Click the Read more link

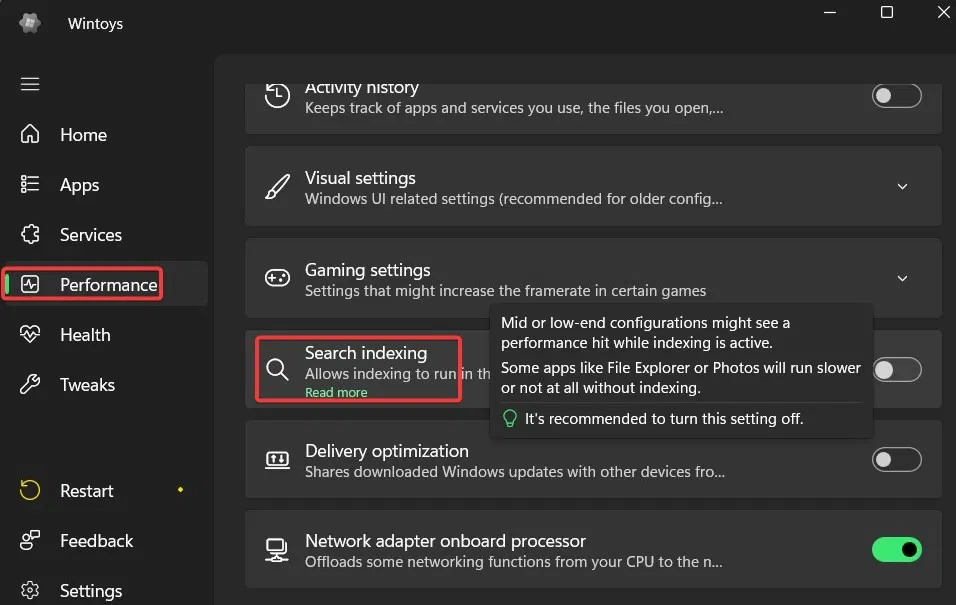[336, 393]
